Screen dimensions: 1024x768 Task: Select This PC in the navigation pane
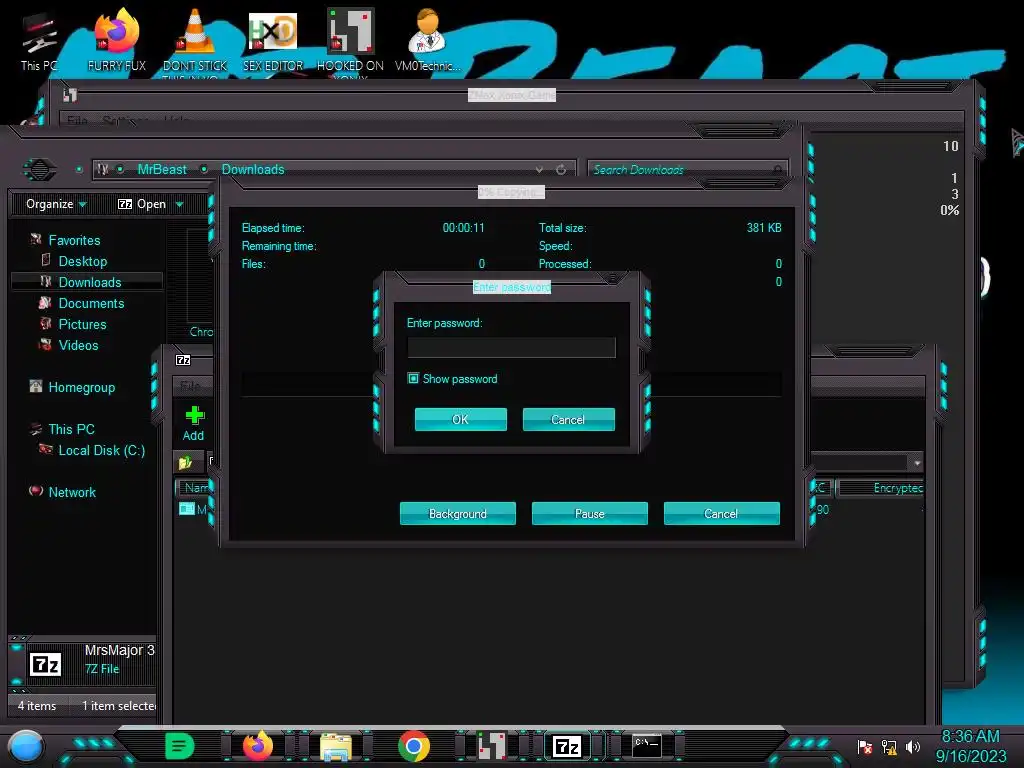pyautogui.click(x=72, y=429)
